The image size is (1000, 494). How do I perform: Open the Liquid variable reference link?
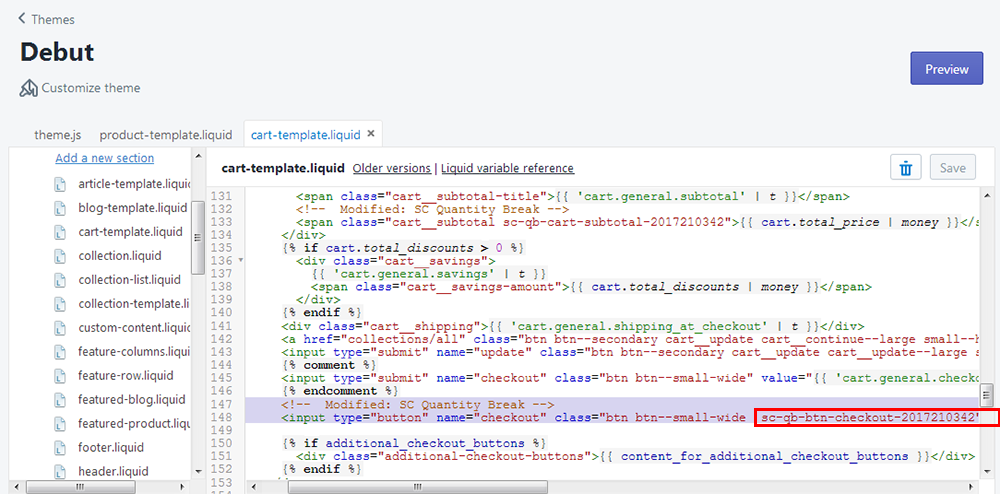507,168
